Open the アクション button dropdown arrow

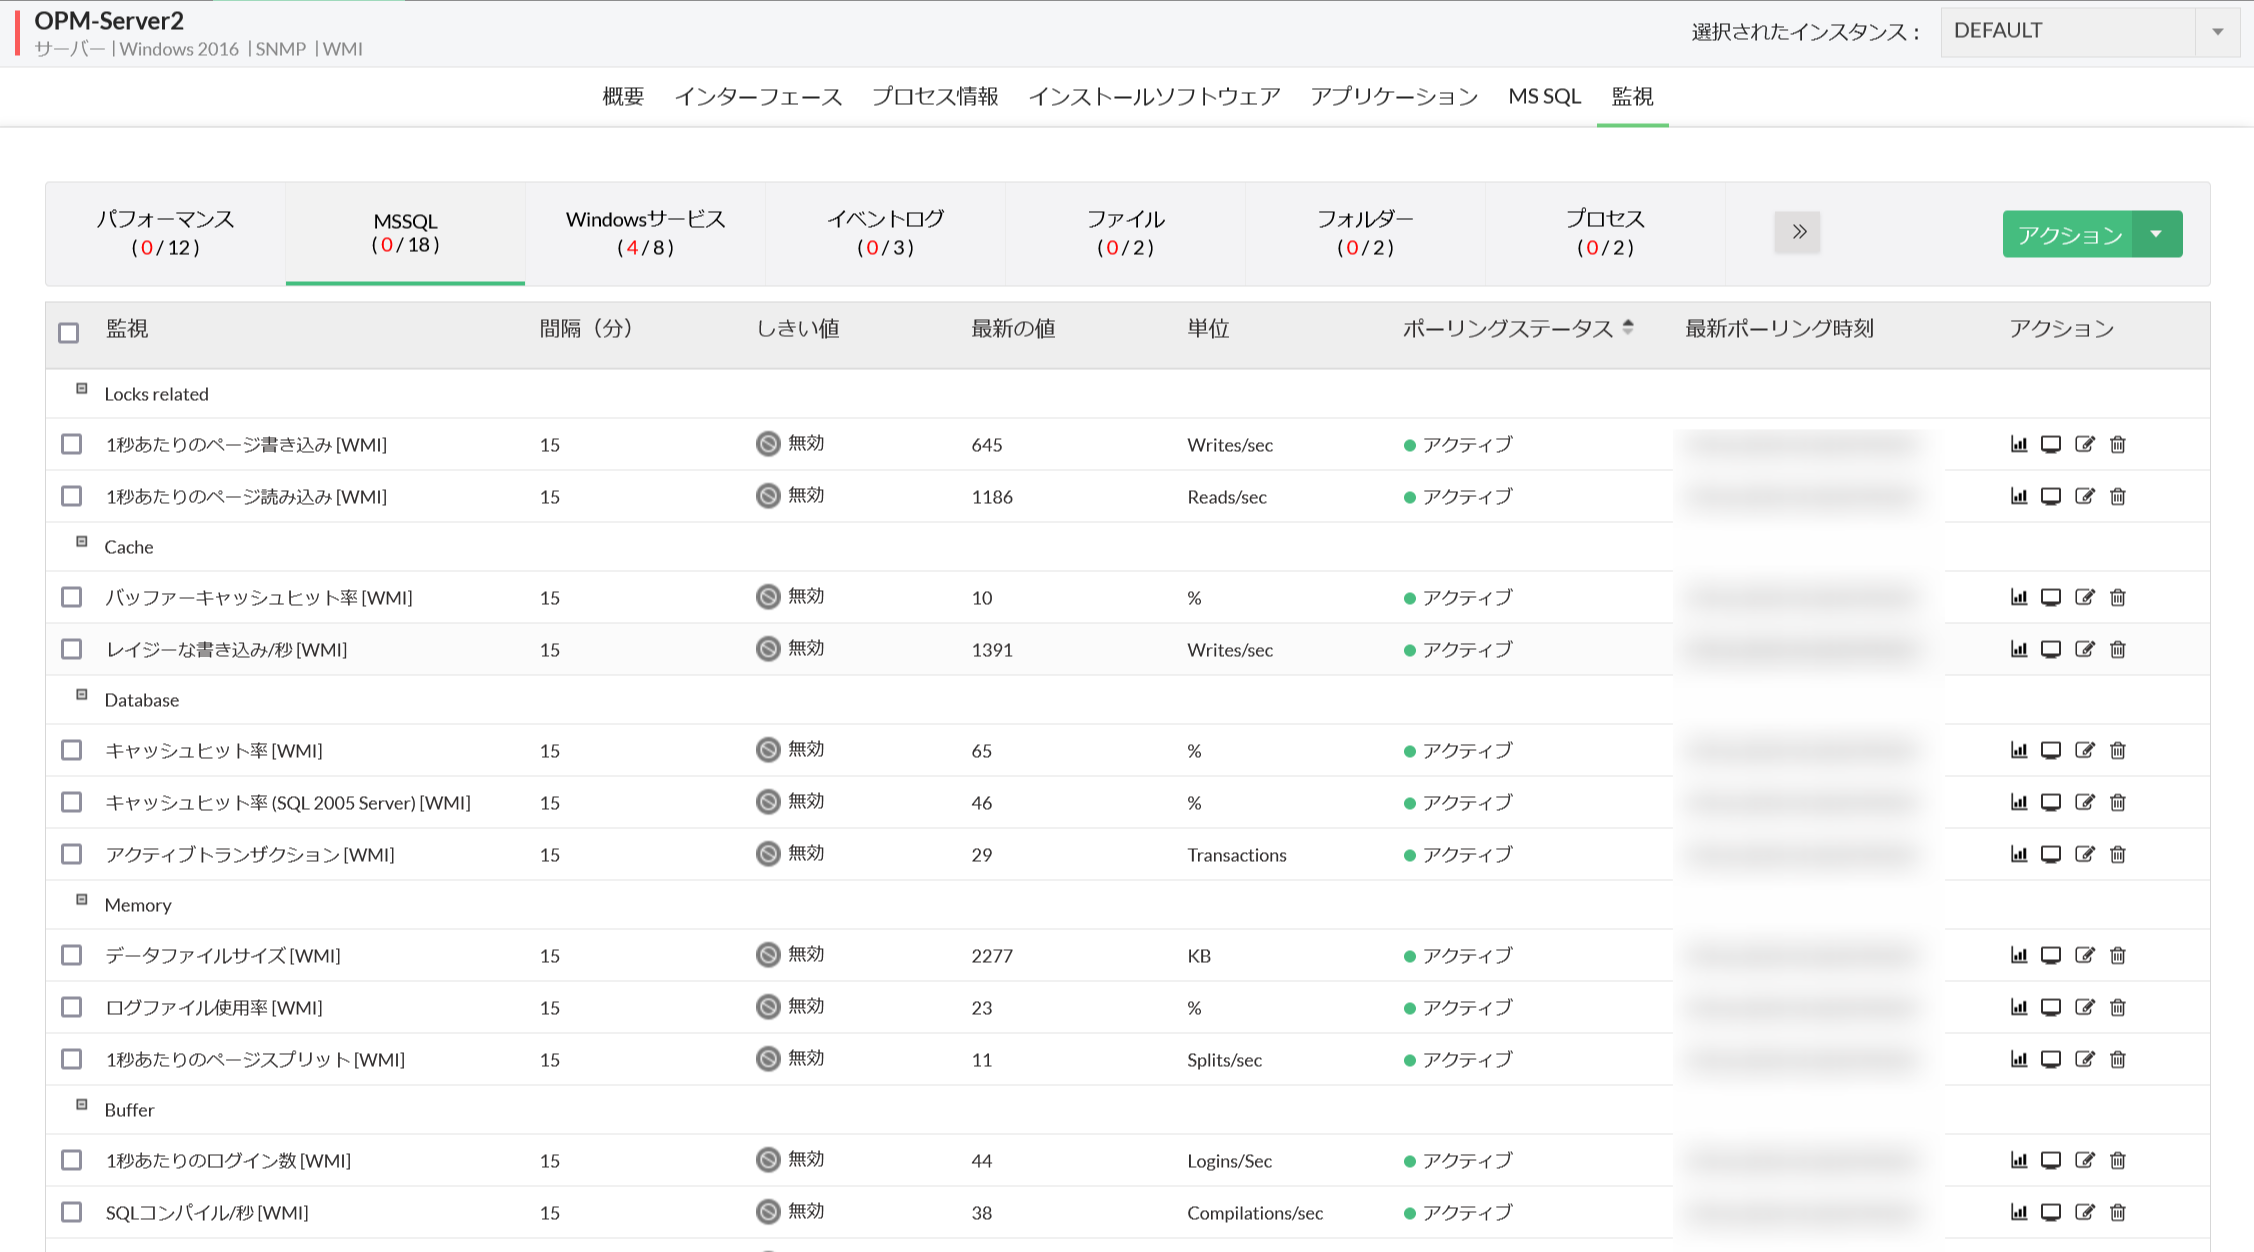pyautogui.click(x=2157, y=234)
